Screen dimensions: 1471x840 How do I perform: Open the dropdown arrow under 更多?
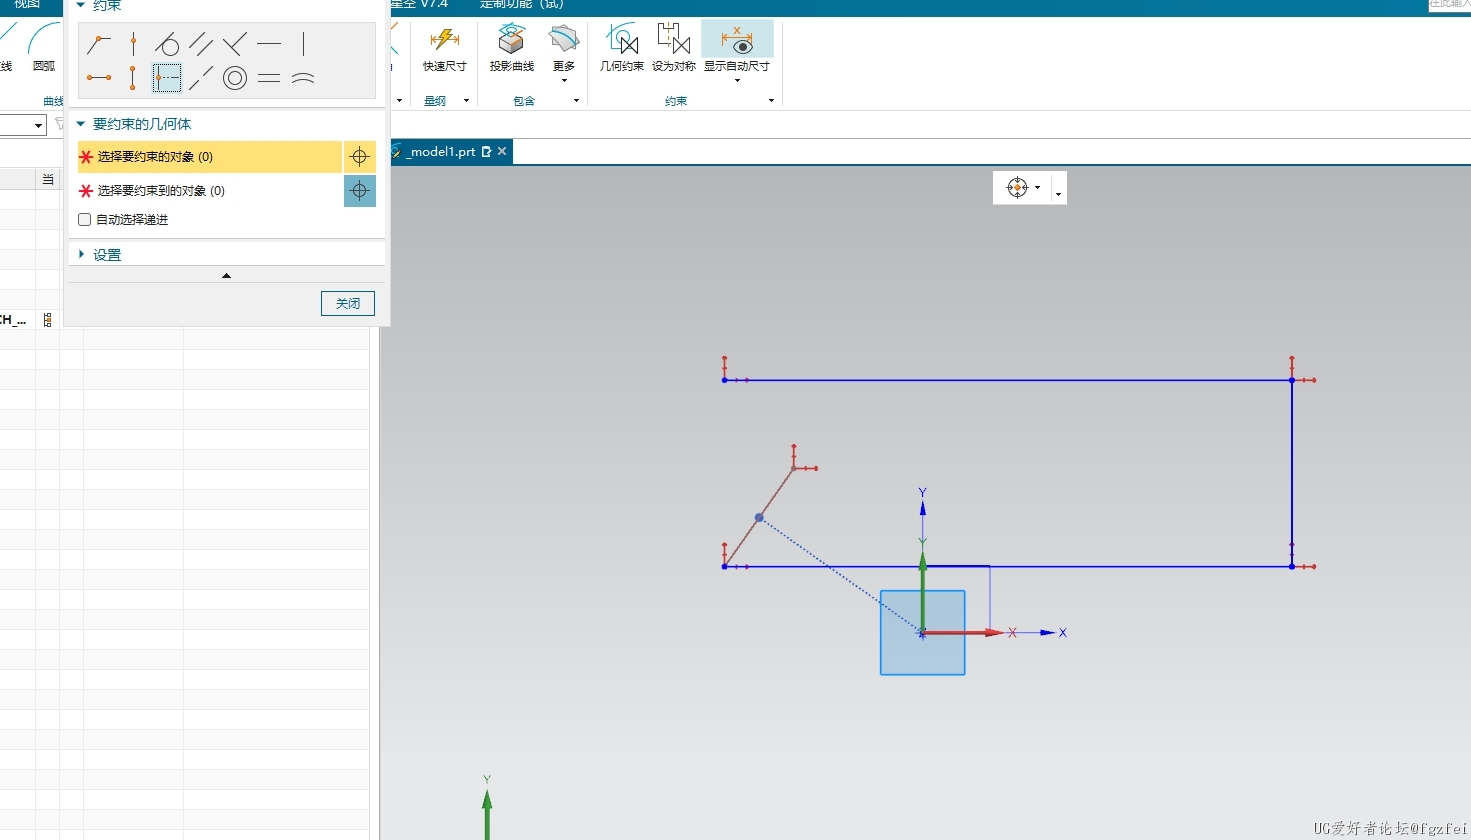[564, 80]
